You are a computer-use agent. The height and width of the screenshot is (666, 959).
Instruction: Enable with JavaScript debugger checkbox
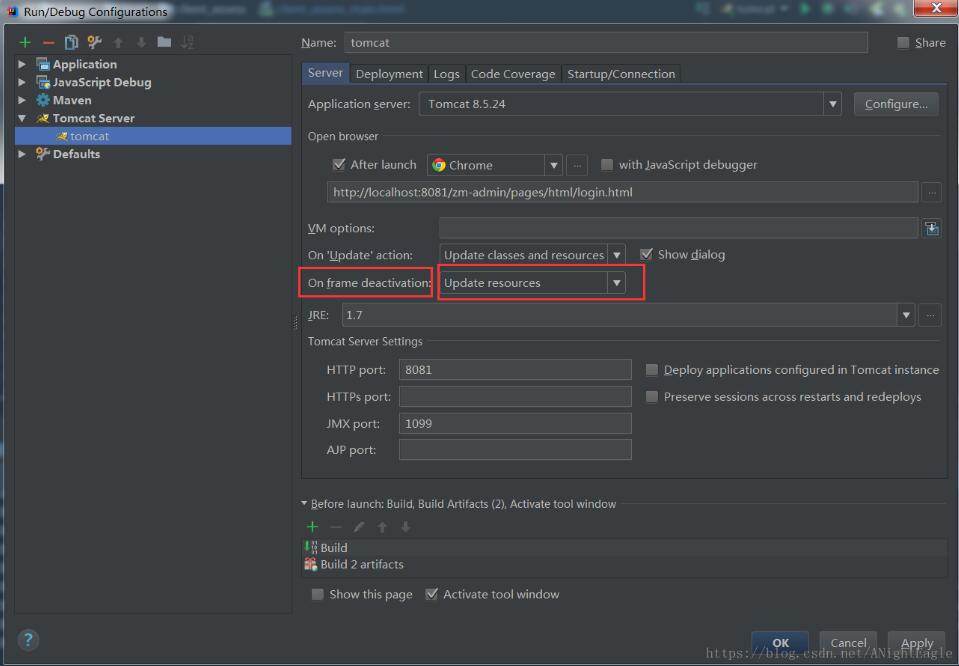[x=606, y=165]
